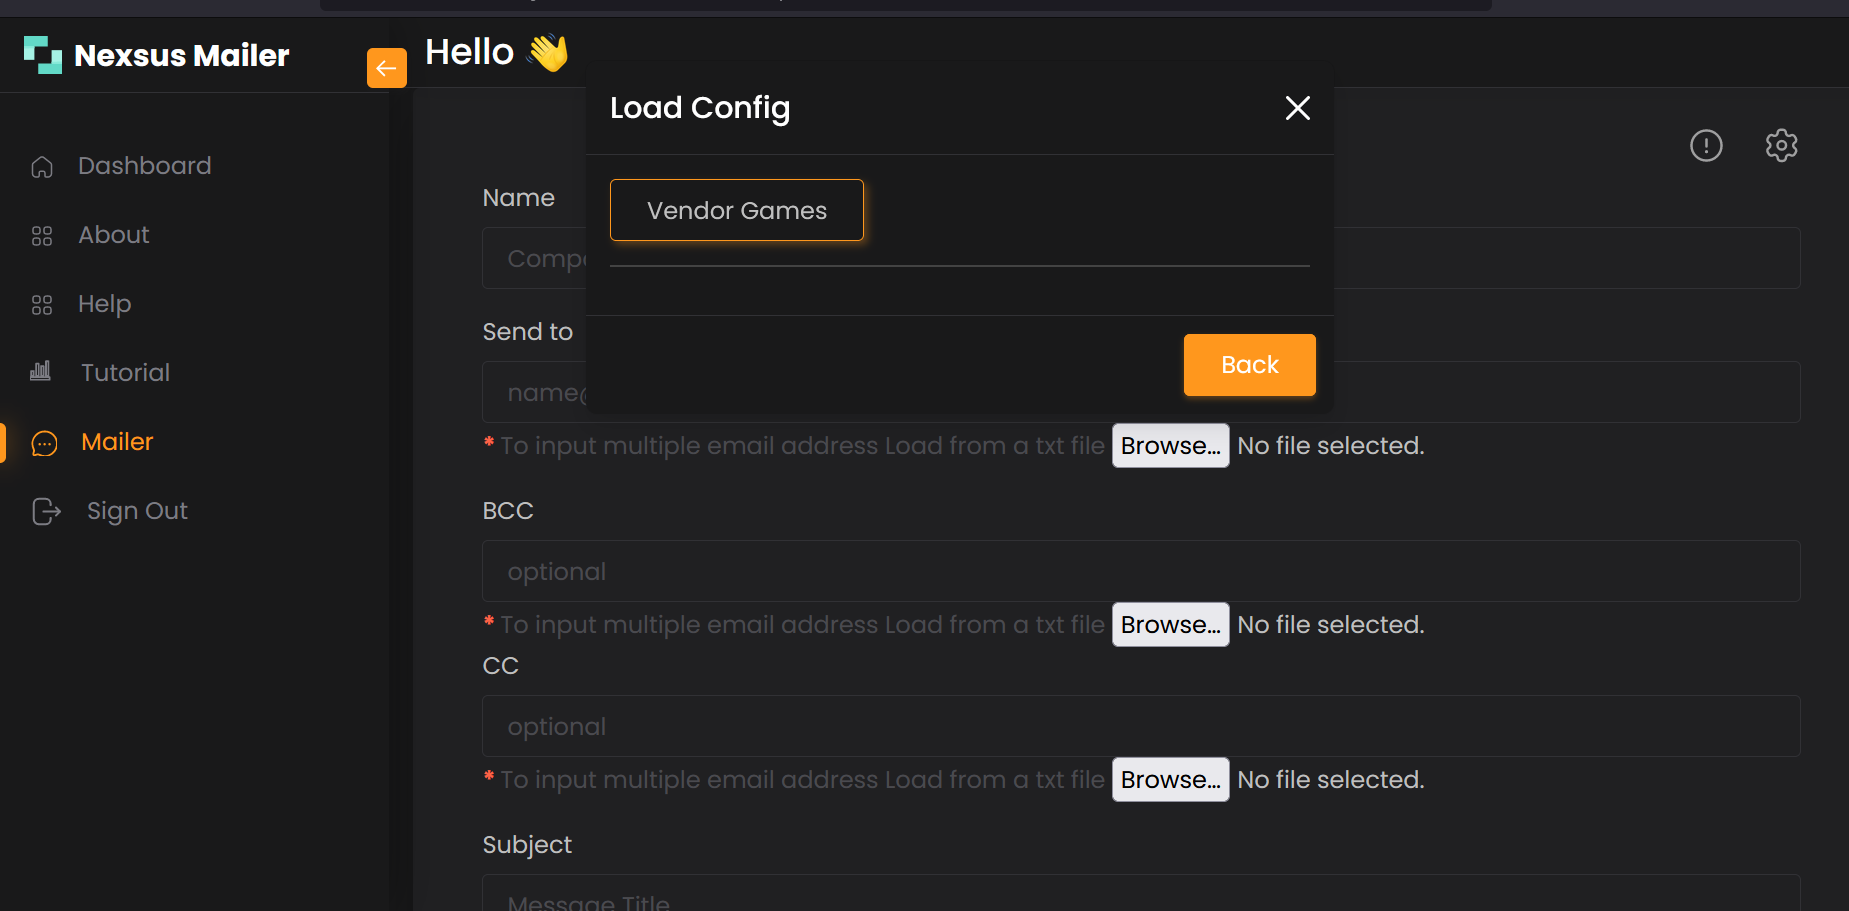This screenshot has width=1849, height=911.
Task: Open settings gear icon
Action: [x=1782, y=146]
